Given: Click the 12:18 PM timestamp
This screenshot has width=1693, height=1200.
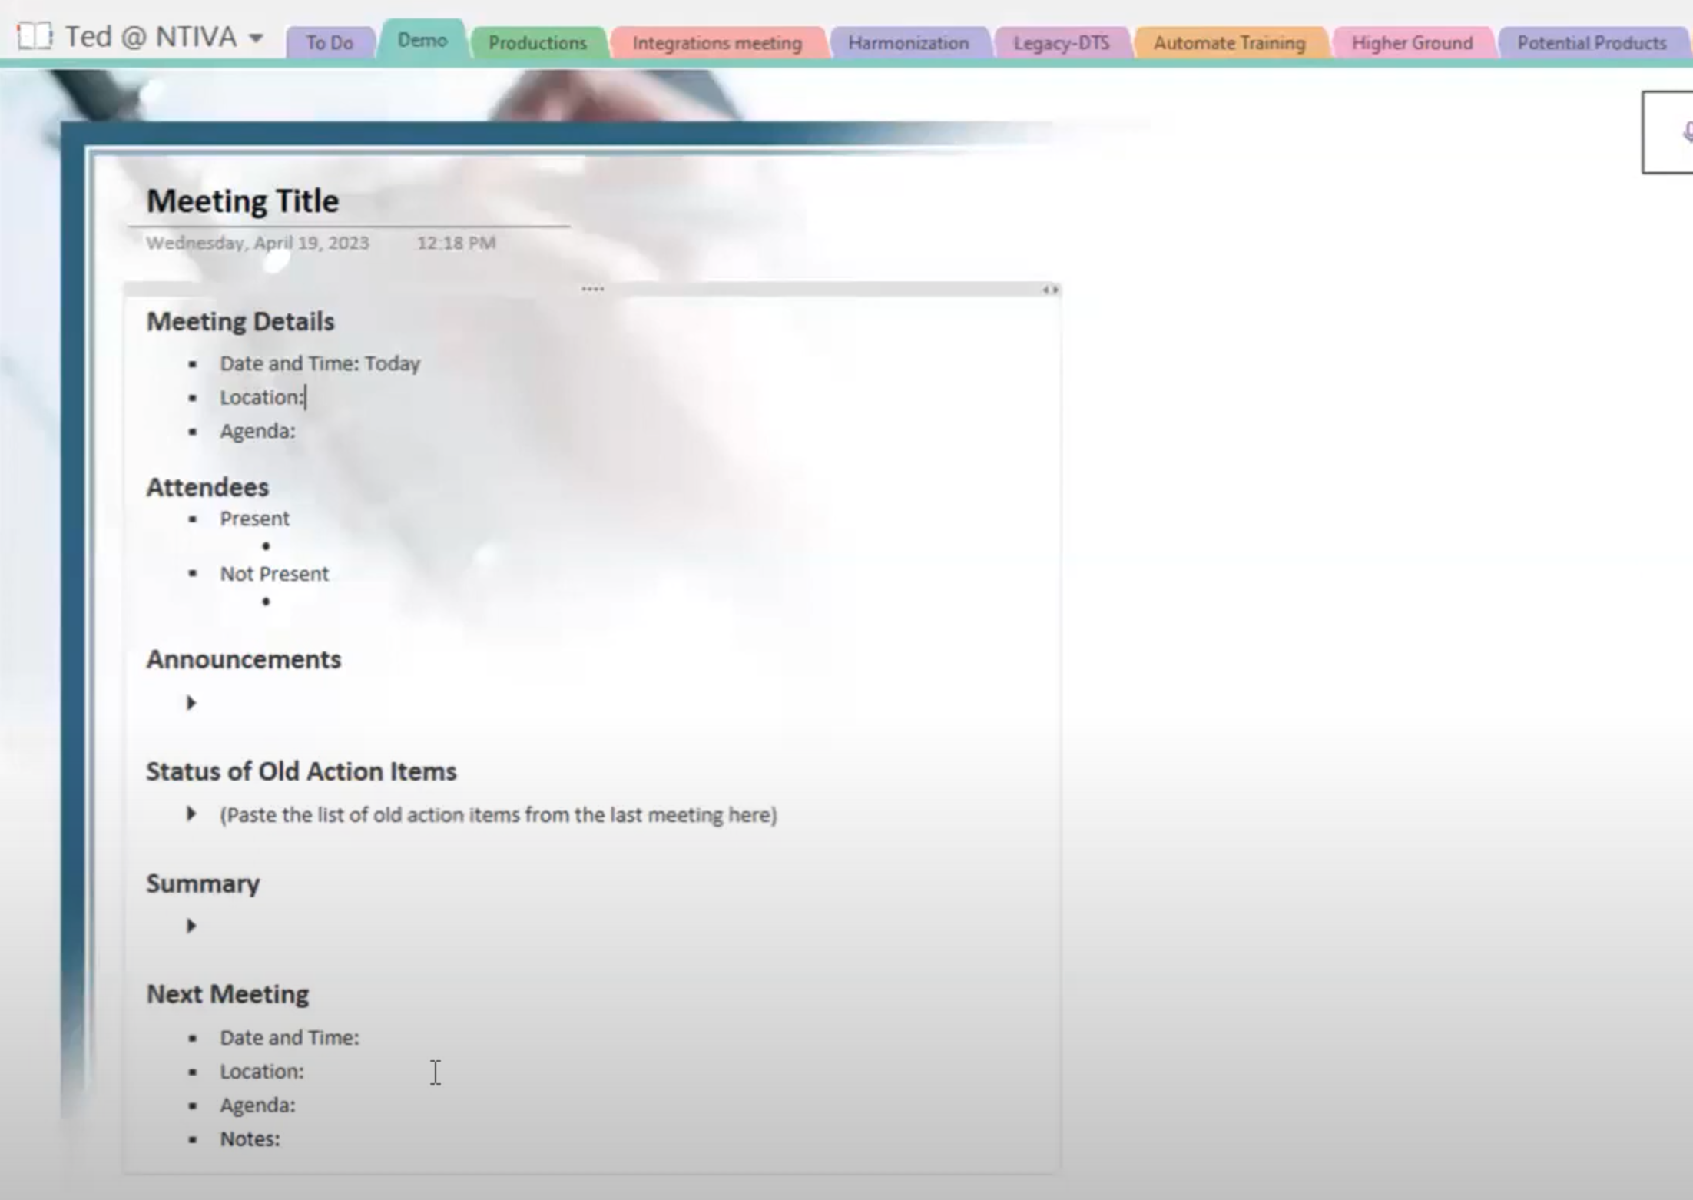Looking at the screenshot, I should click(x=456, y=242).
